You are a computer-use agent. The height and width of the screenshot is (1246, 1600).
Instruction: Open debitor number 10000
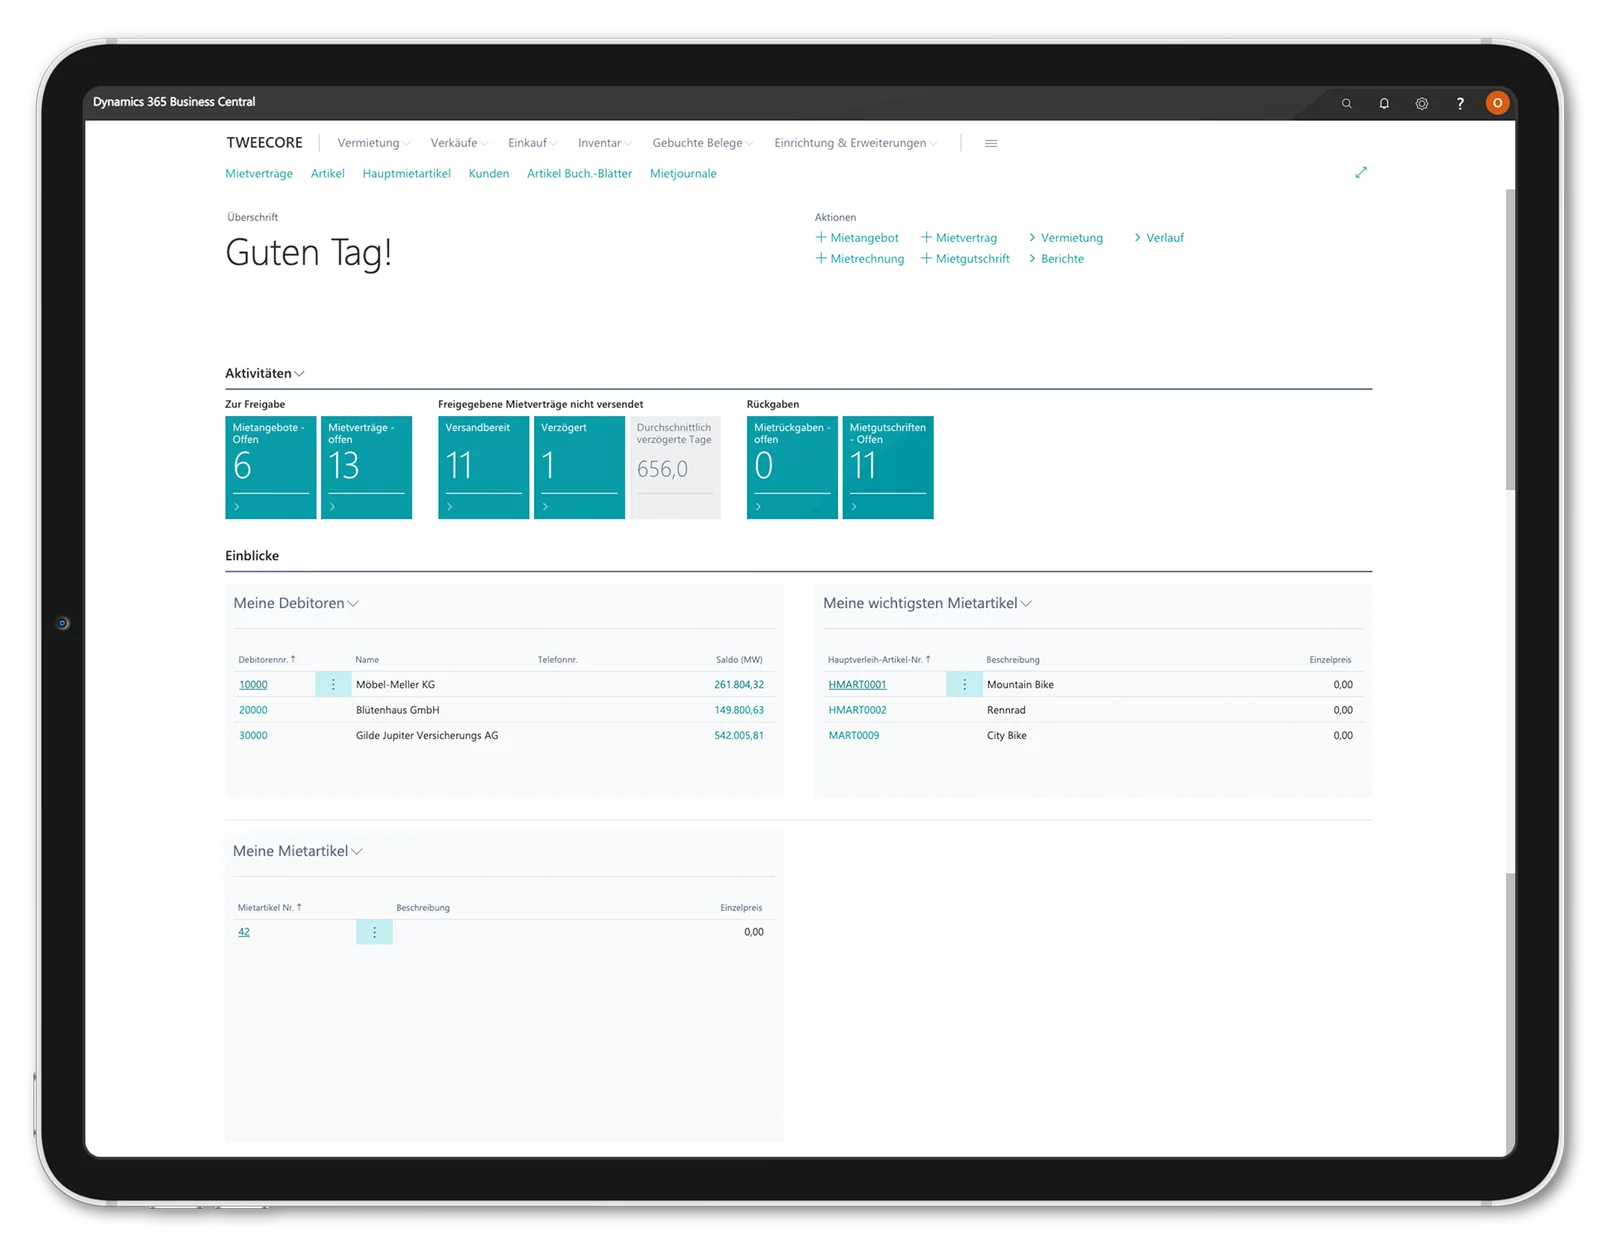[x=253, y=685]
